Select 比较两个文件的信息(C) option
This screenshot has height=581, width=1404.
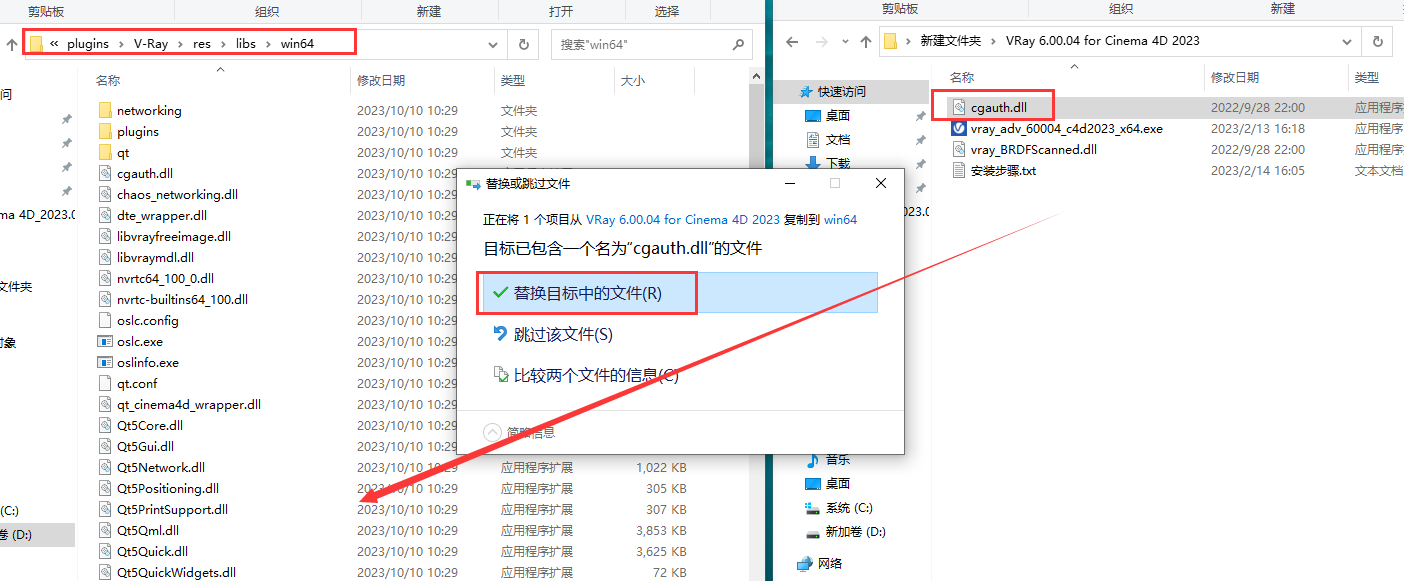click(x=595, y=375)
